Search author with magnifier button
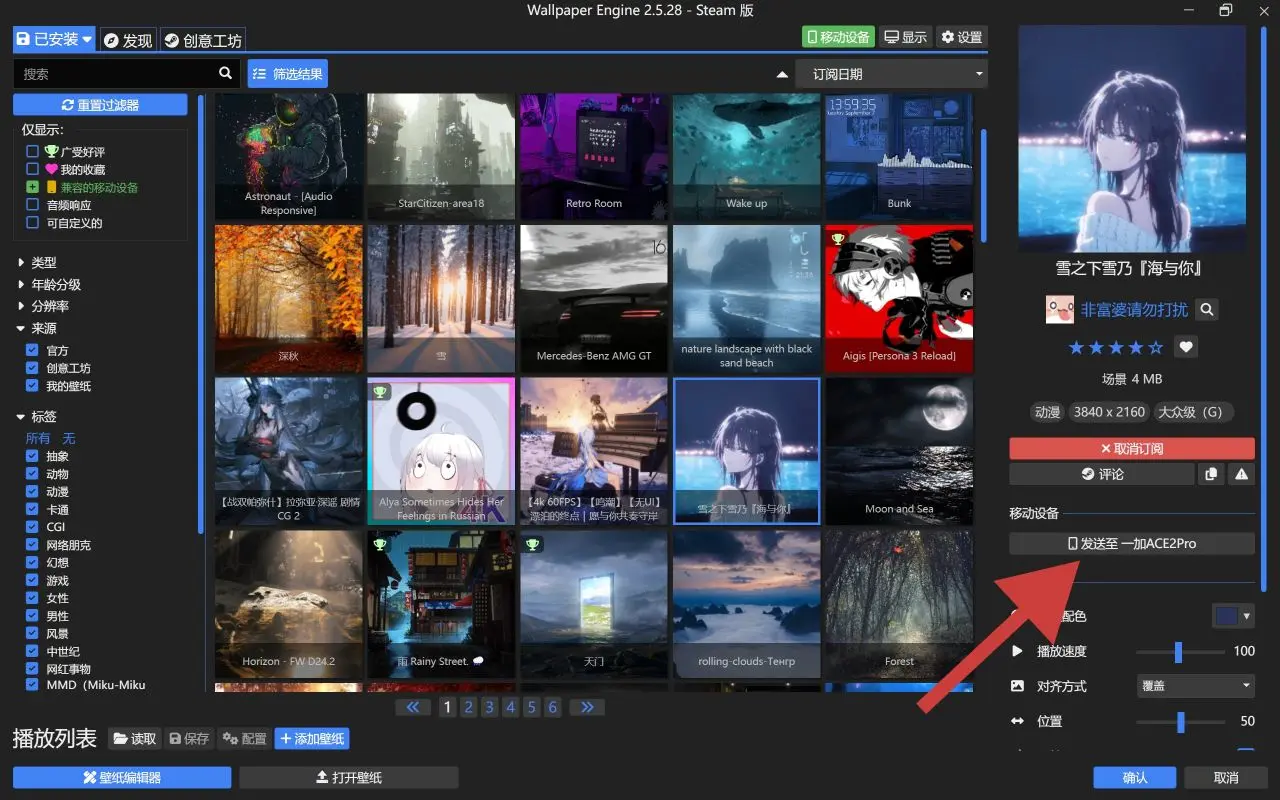 [x=1207, y=310]
